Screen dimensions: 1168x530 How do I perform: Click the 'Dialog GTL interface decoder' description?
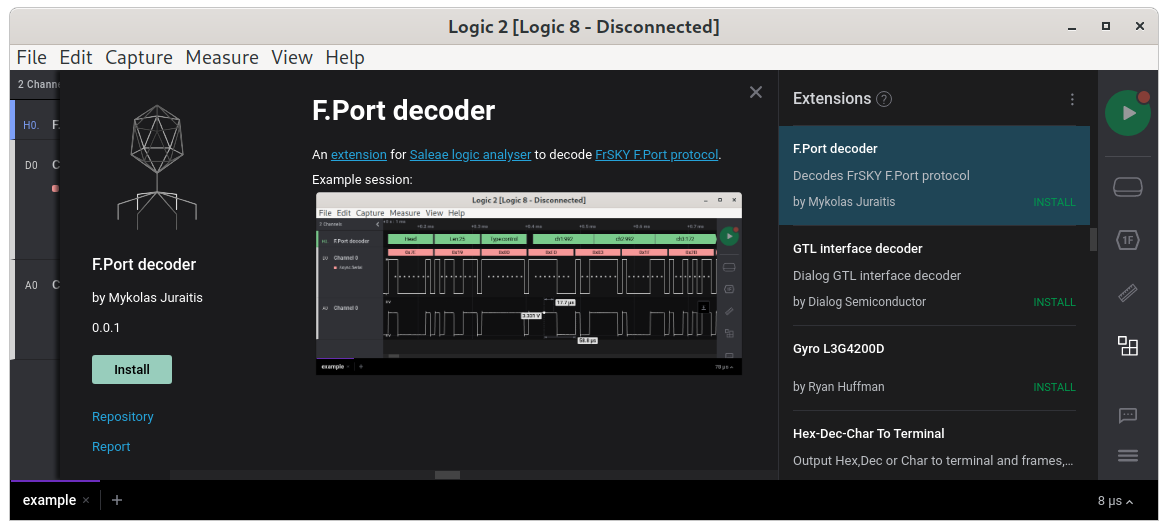[x=877, y=275]
